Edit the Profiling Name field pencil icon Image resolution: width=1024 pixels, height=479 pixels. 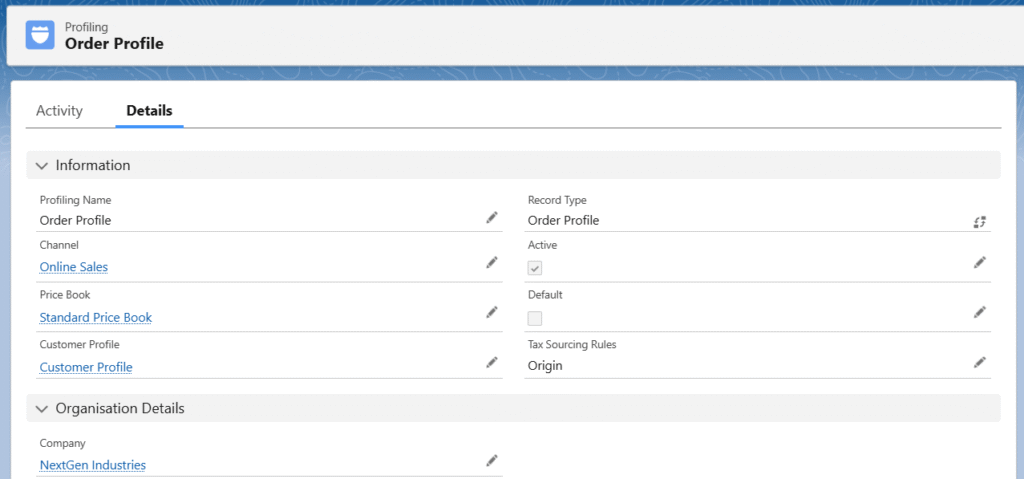pos(491,218)
